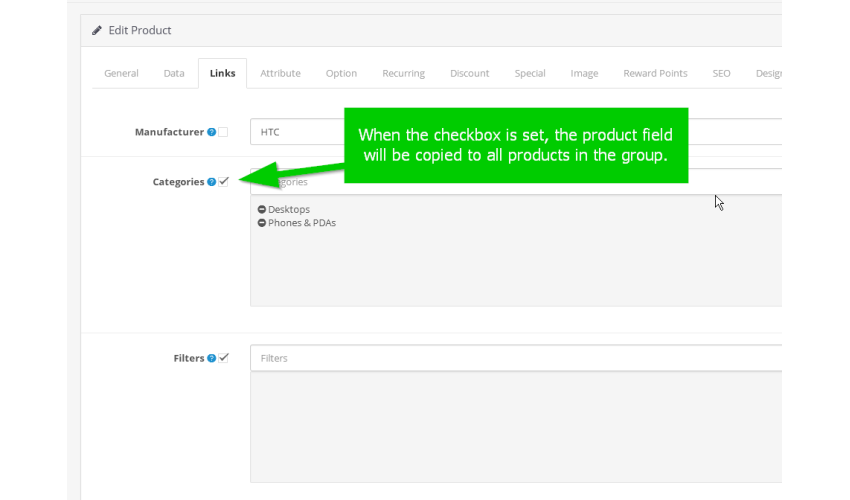This screenshot has height=500, width=850.
Task: Open the Recurring tab
Action: tap(403, 73)
